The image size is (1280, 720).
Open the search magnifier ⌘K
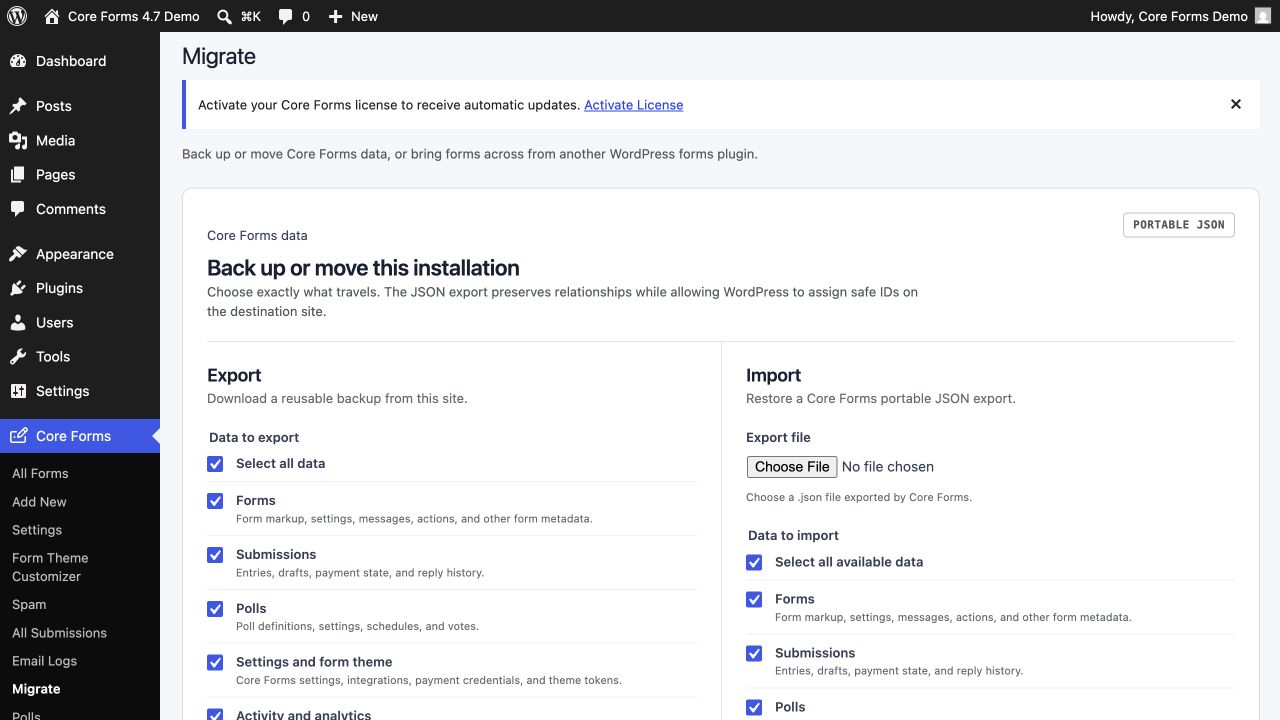[224, 16]
